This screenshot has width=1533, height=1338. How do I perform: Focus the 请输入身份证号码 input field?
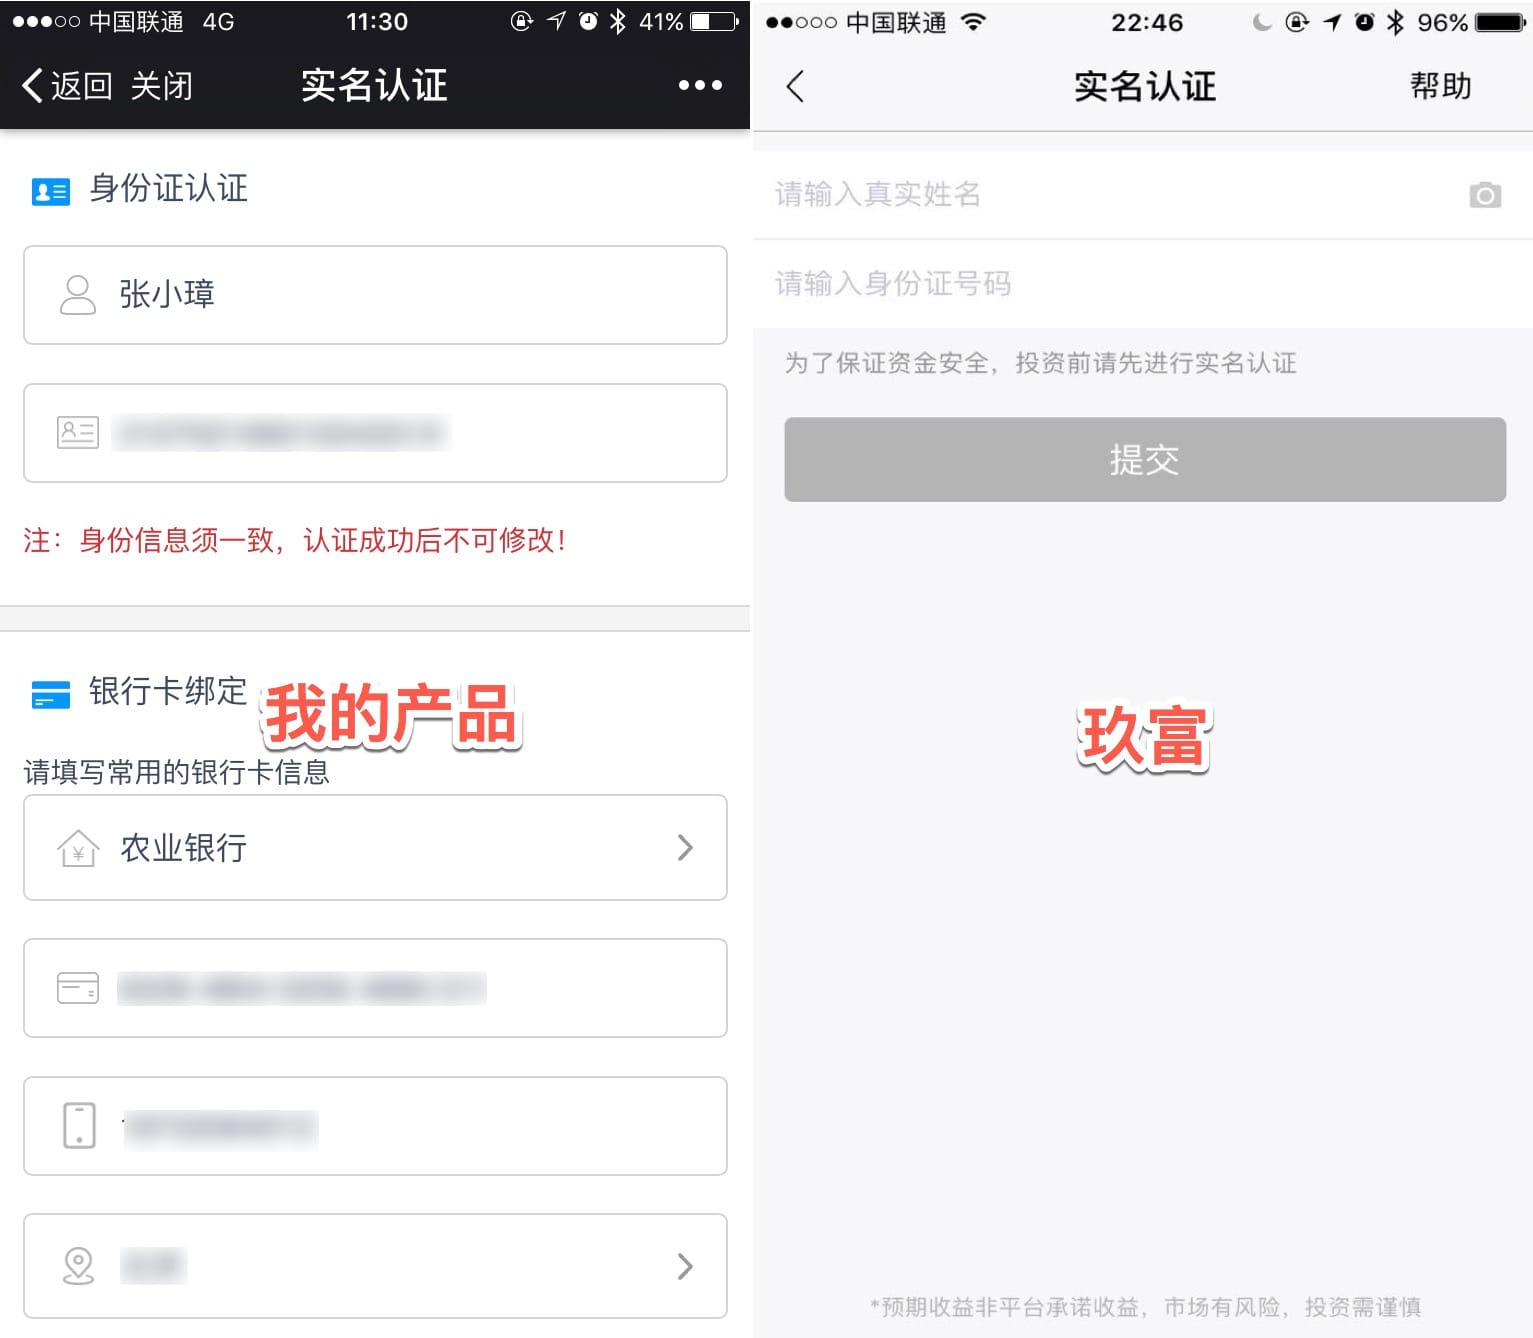pyautogui.click(x=1143, y=284)
